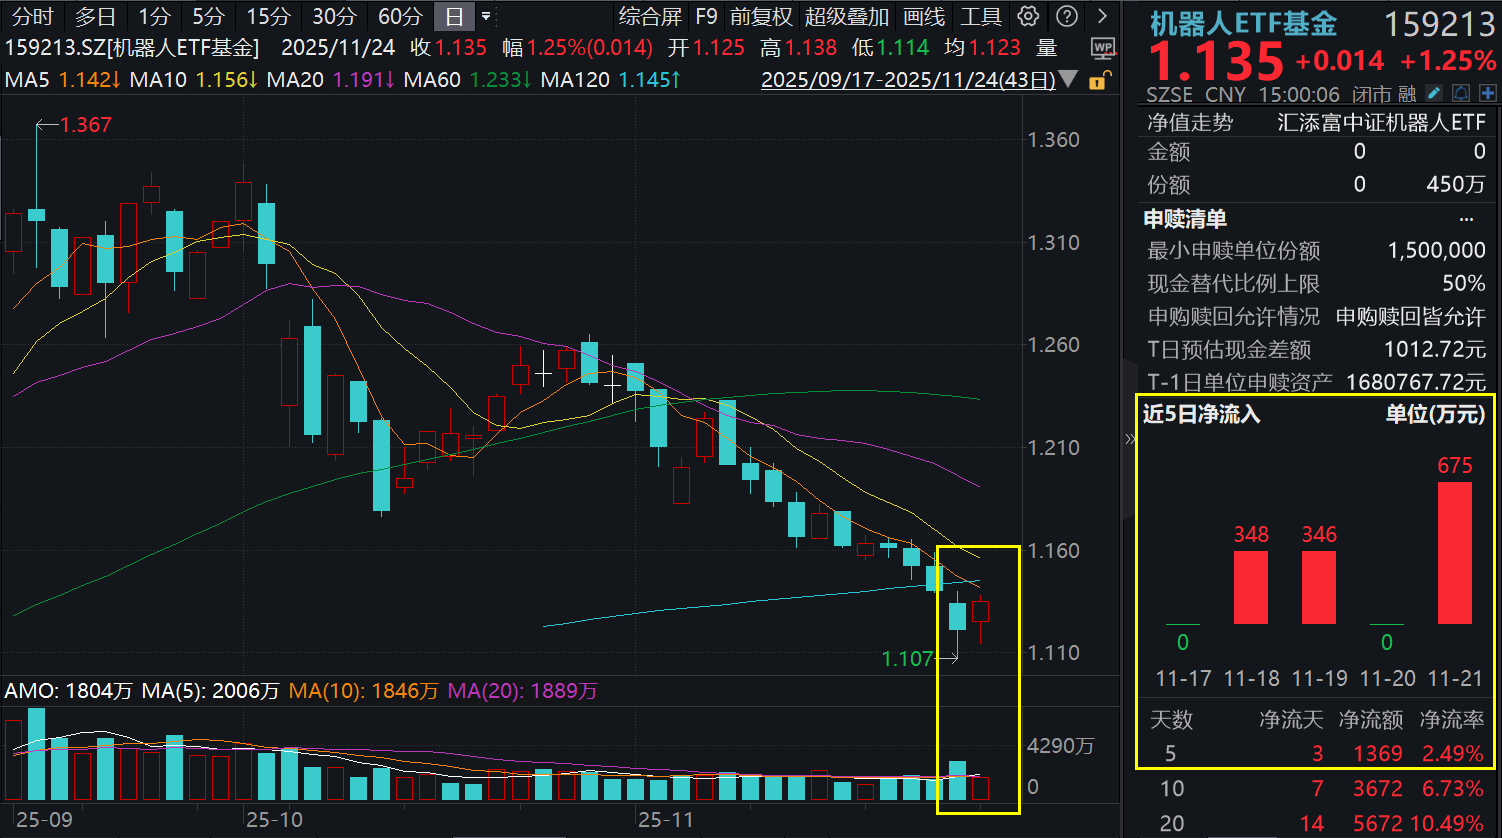Set a price alert with bell icon
The width and height of the screenshot is (1502, 838).
[1461, 94]
